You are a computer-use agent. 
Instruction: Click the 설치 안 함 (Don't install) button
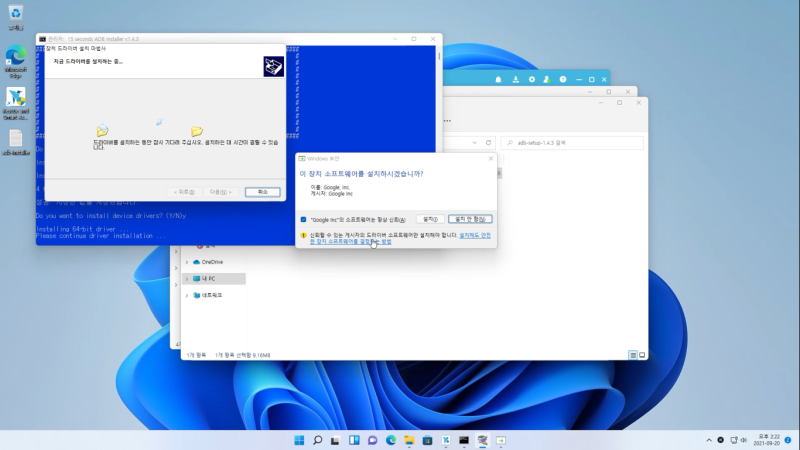(470, 219)
